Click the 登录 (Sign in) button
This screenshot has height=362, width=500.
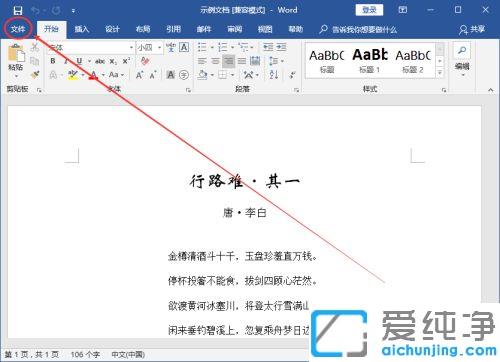(x=369, y=10)
